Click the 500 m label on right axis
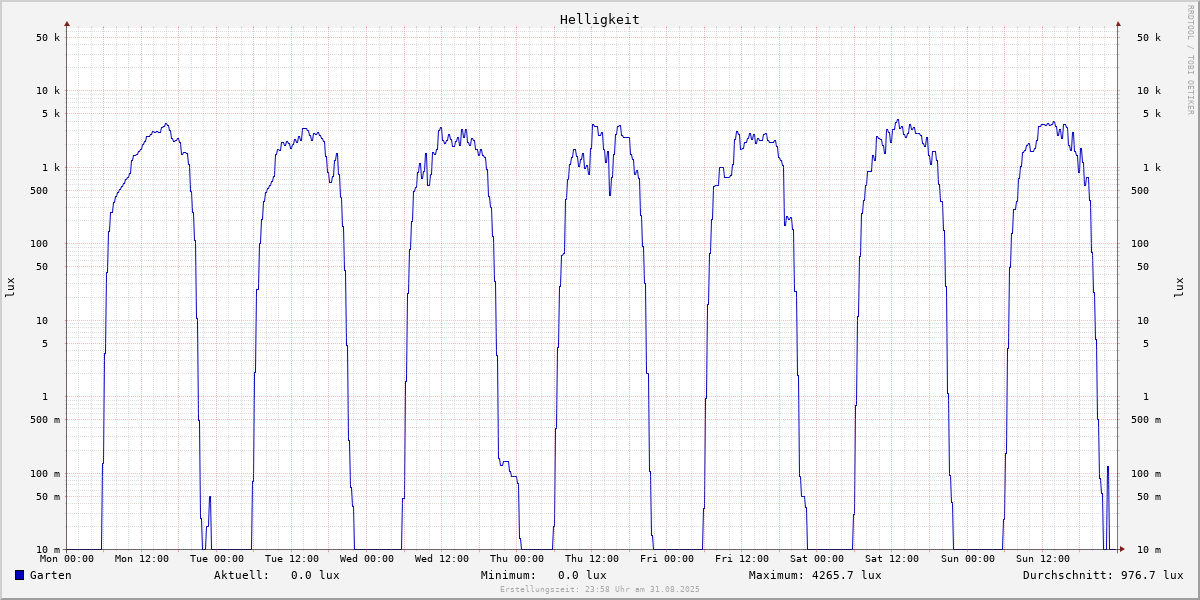Image resolution: width=1200 pixels, height=600 pixels. (x=1148, y=420)
